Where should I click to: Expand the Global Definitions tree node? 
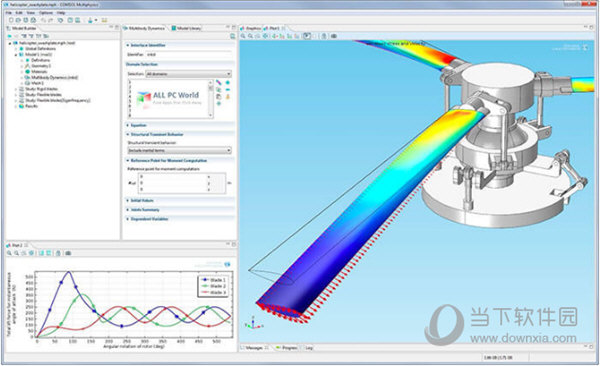pos(16,49)
